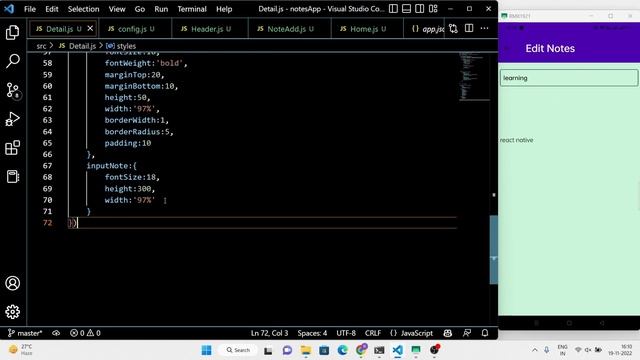Screen dimensions: 640x360
Task: Open the Manage gear icon
Action: pos(12,312)
